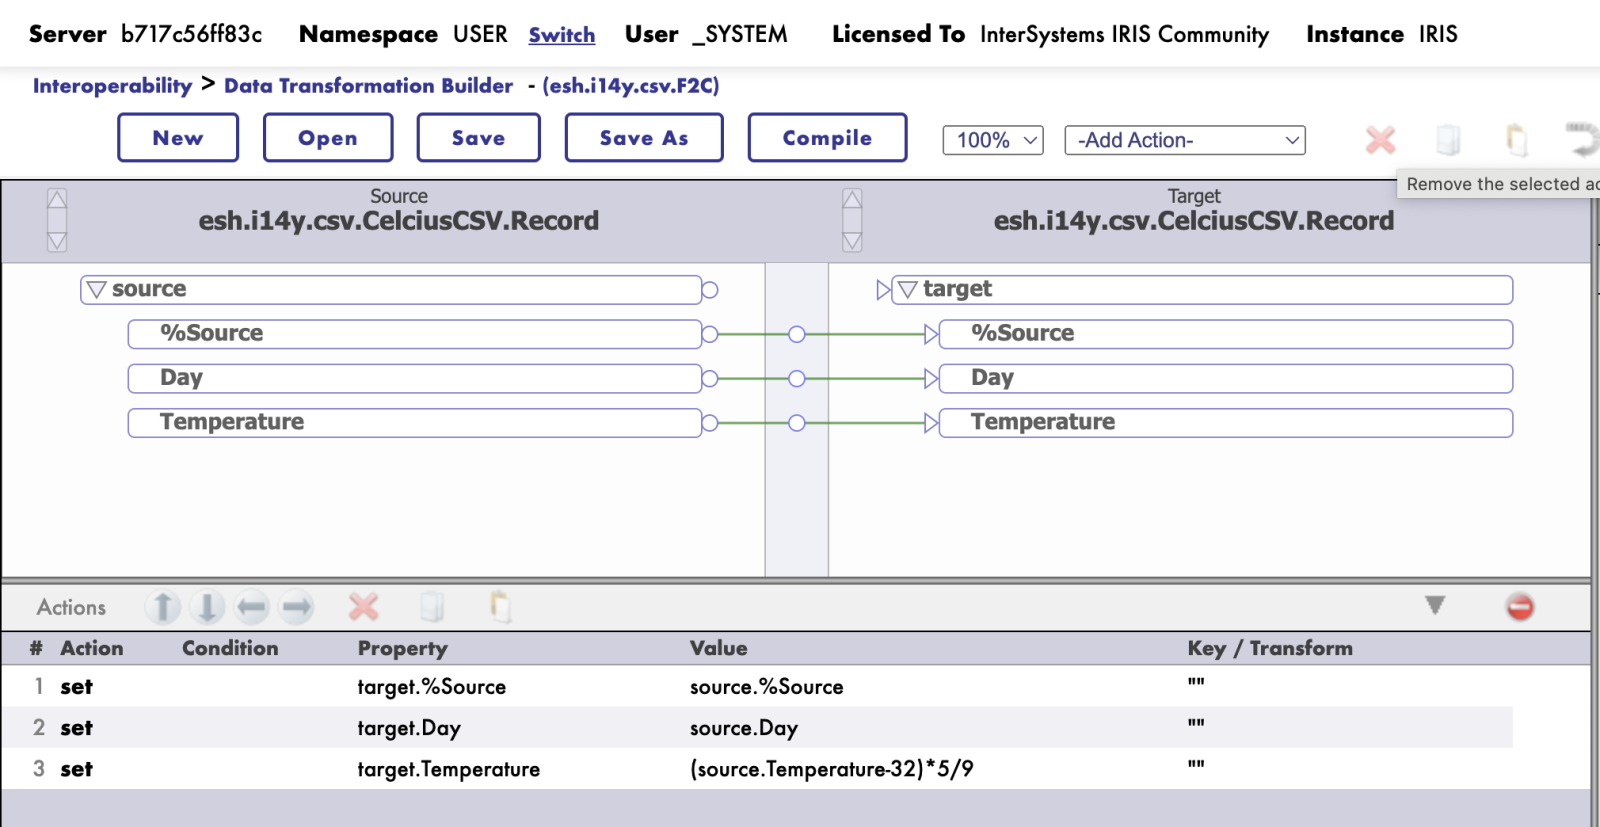Click the value (source.Temperature-32)*5/9
This screenshot has width=1600, height=827.
click(x=832, y=769)
